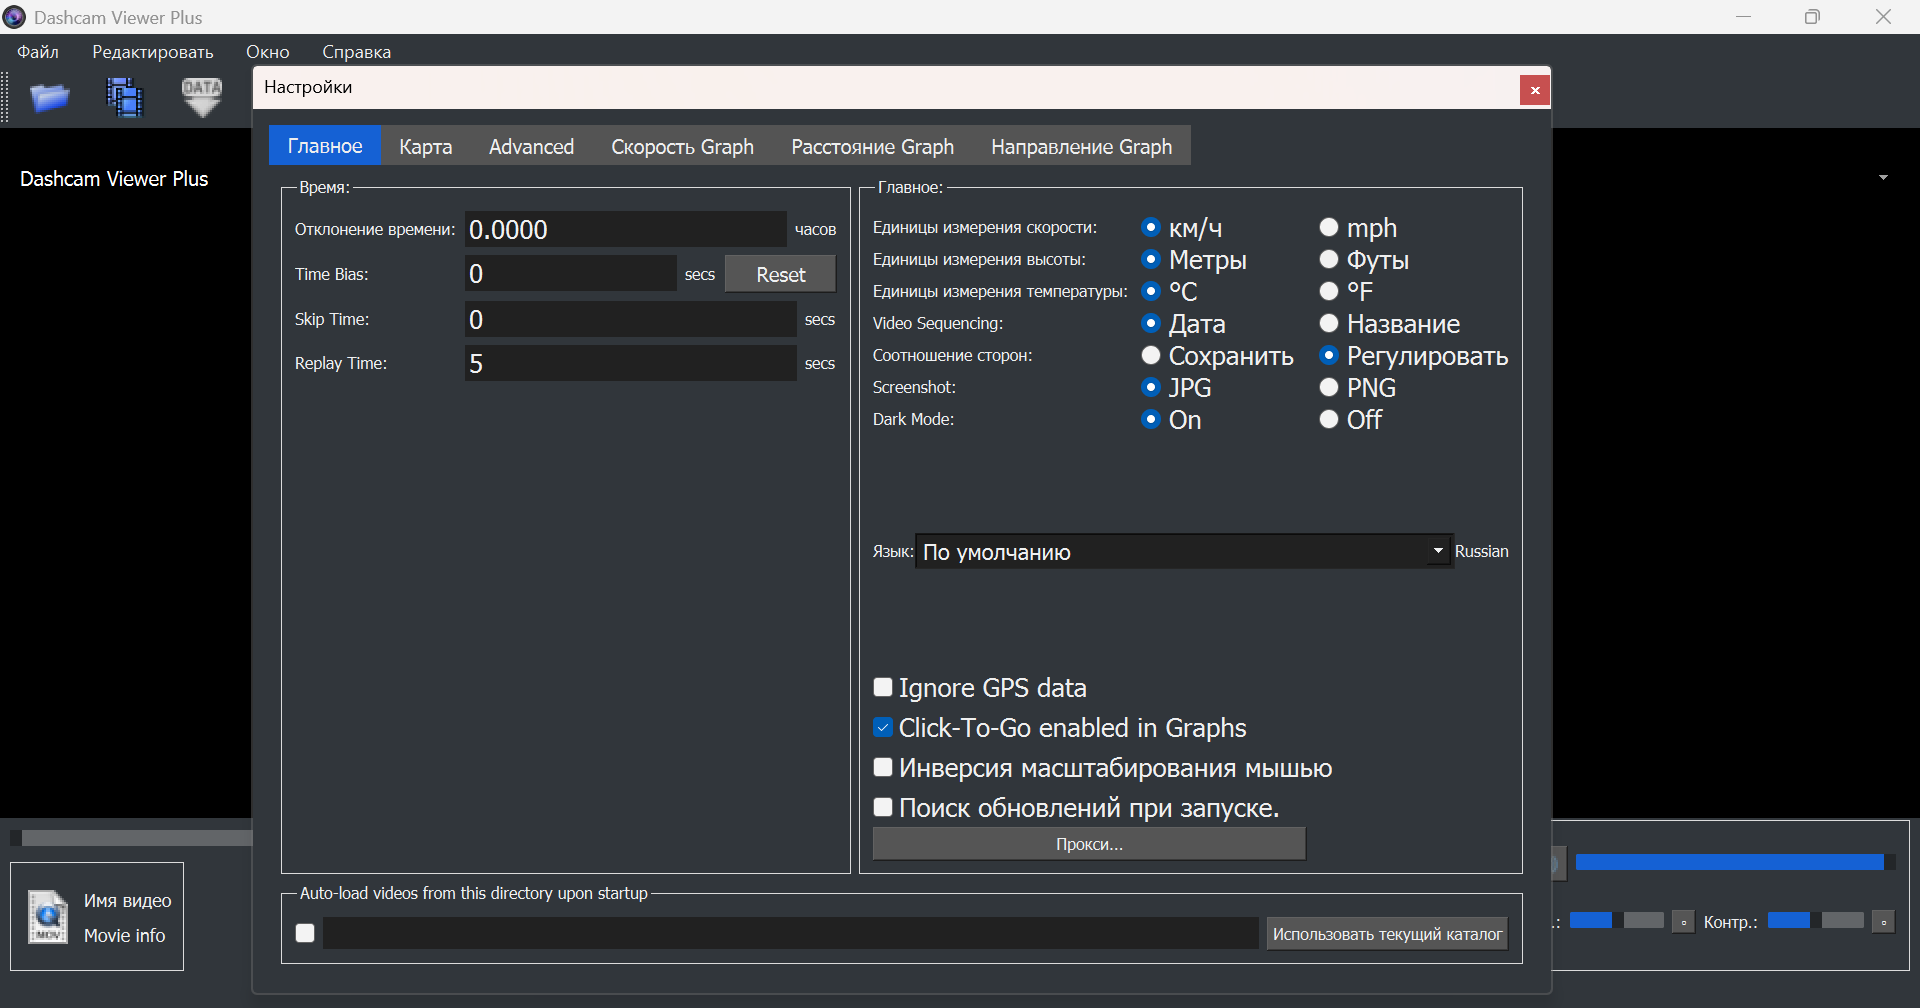1920x1008 pixels.
Task: Click reset button right of Контр. slider
Action: (1884, 921)
